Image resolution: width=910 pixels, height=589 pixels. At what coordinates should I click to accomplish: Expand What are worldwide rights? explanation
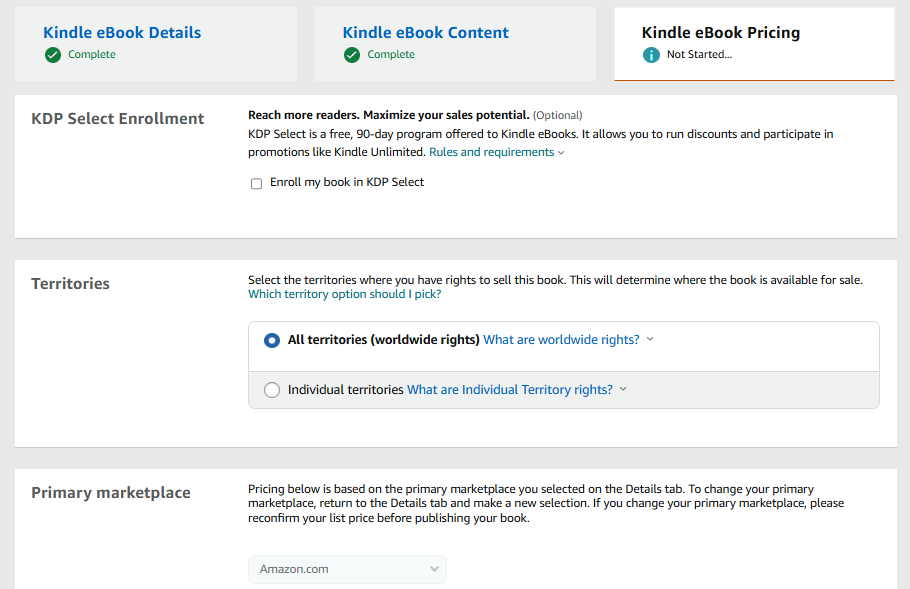click(x=561, y=340)
